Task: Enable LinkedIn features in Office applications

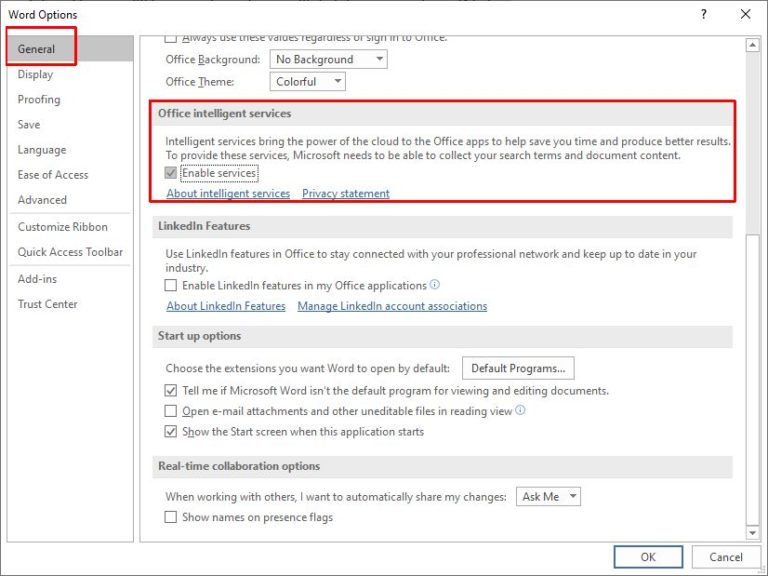Action: pos(170,285)
